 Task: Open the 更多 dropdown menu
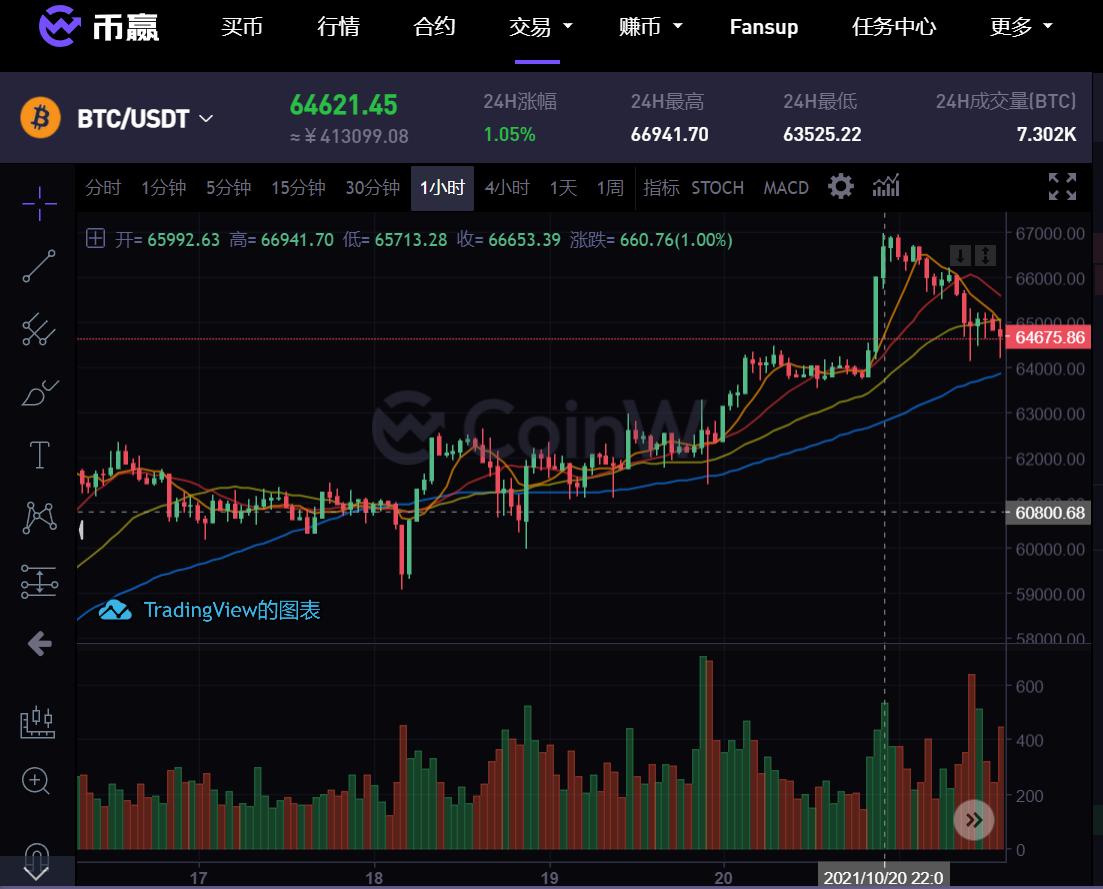1021,27
